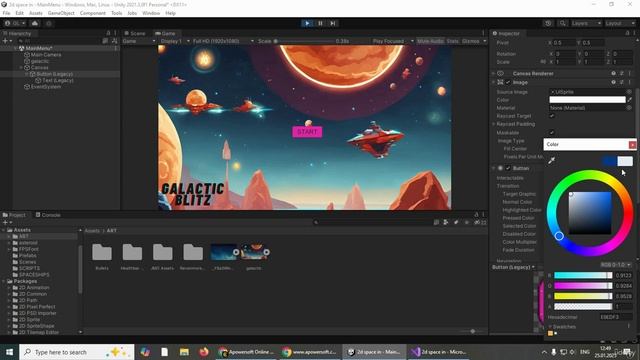Uncheck the Raycast Target checkbox
This screenshot has width=640, height=360.
point(552,116)
